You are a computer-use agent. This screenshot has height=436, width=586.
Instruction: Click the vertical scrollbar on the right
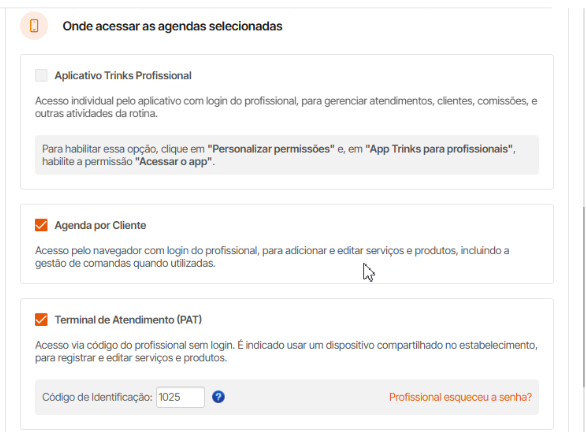583,297
